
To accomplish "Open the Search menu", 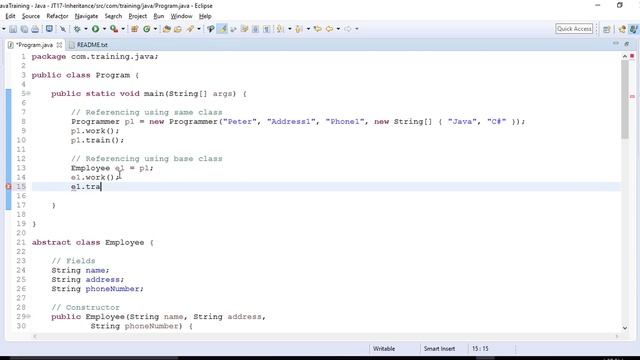I will click(113, 16).
